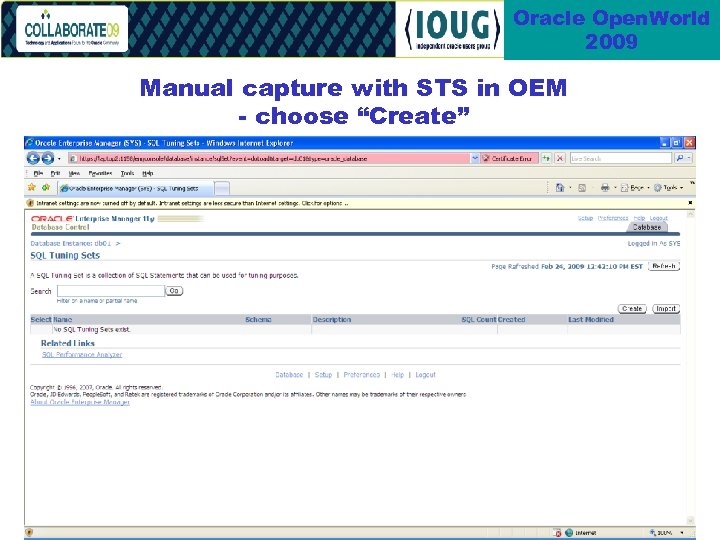Click the footer Logout link
Image resolution: width=720 pixels, height=540 pixels.
(425, 375)
